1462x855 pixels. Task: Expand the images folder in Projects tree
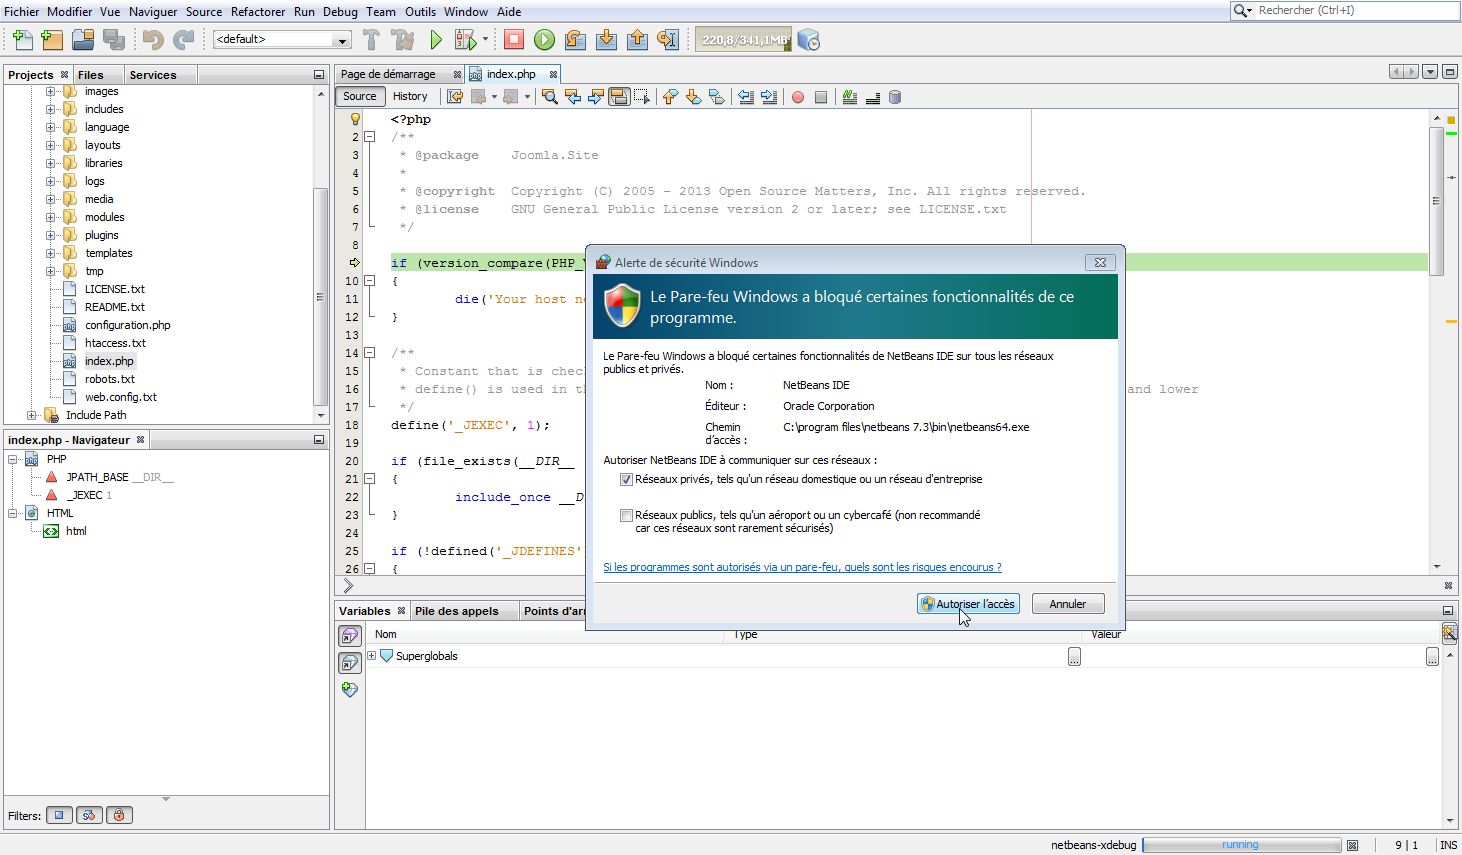click(50, 91)
